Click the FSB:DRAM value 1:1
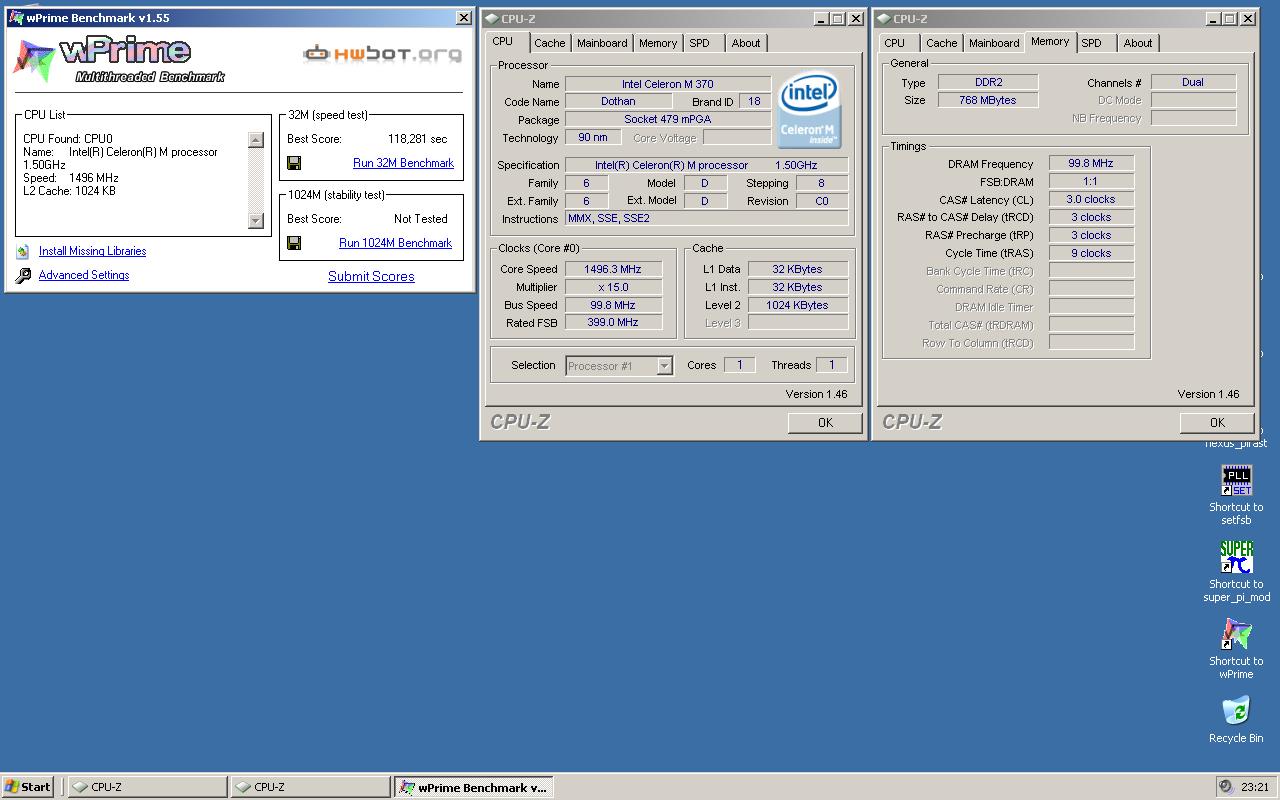This screenshot has height=800, width=1280. point(1090,181)
